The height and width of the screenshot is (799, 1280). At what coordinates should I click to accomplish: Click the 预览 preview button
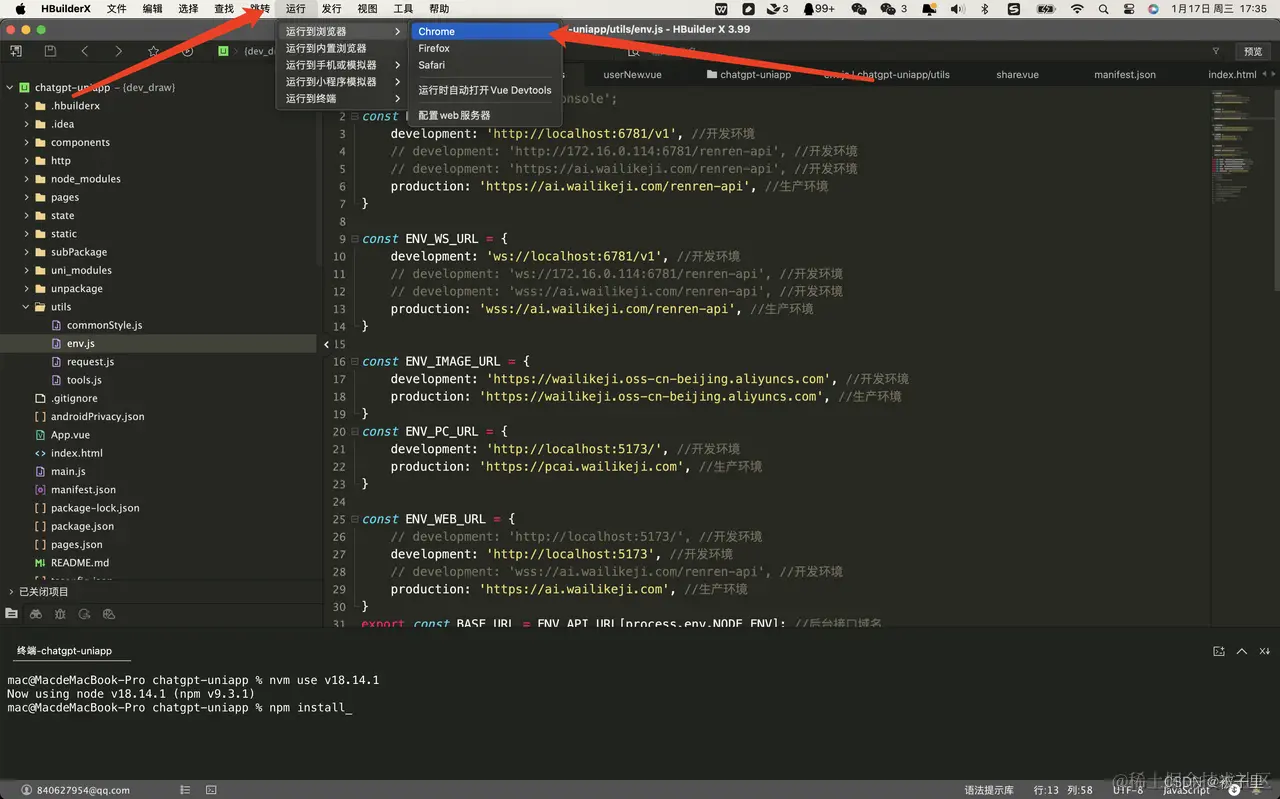pyautogui.click(x=1253, y=51)
